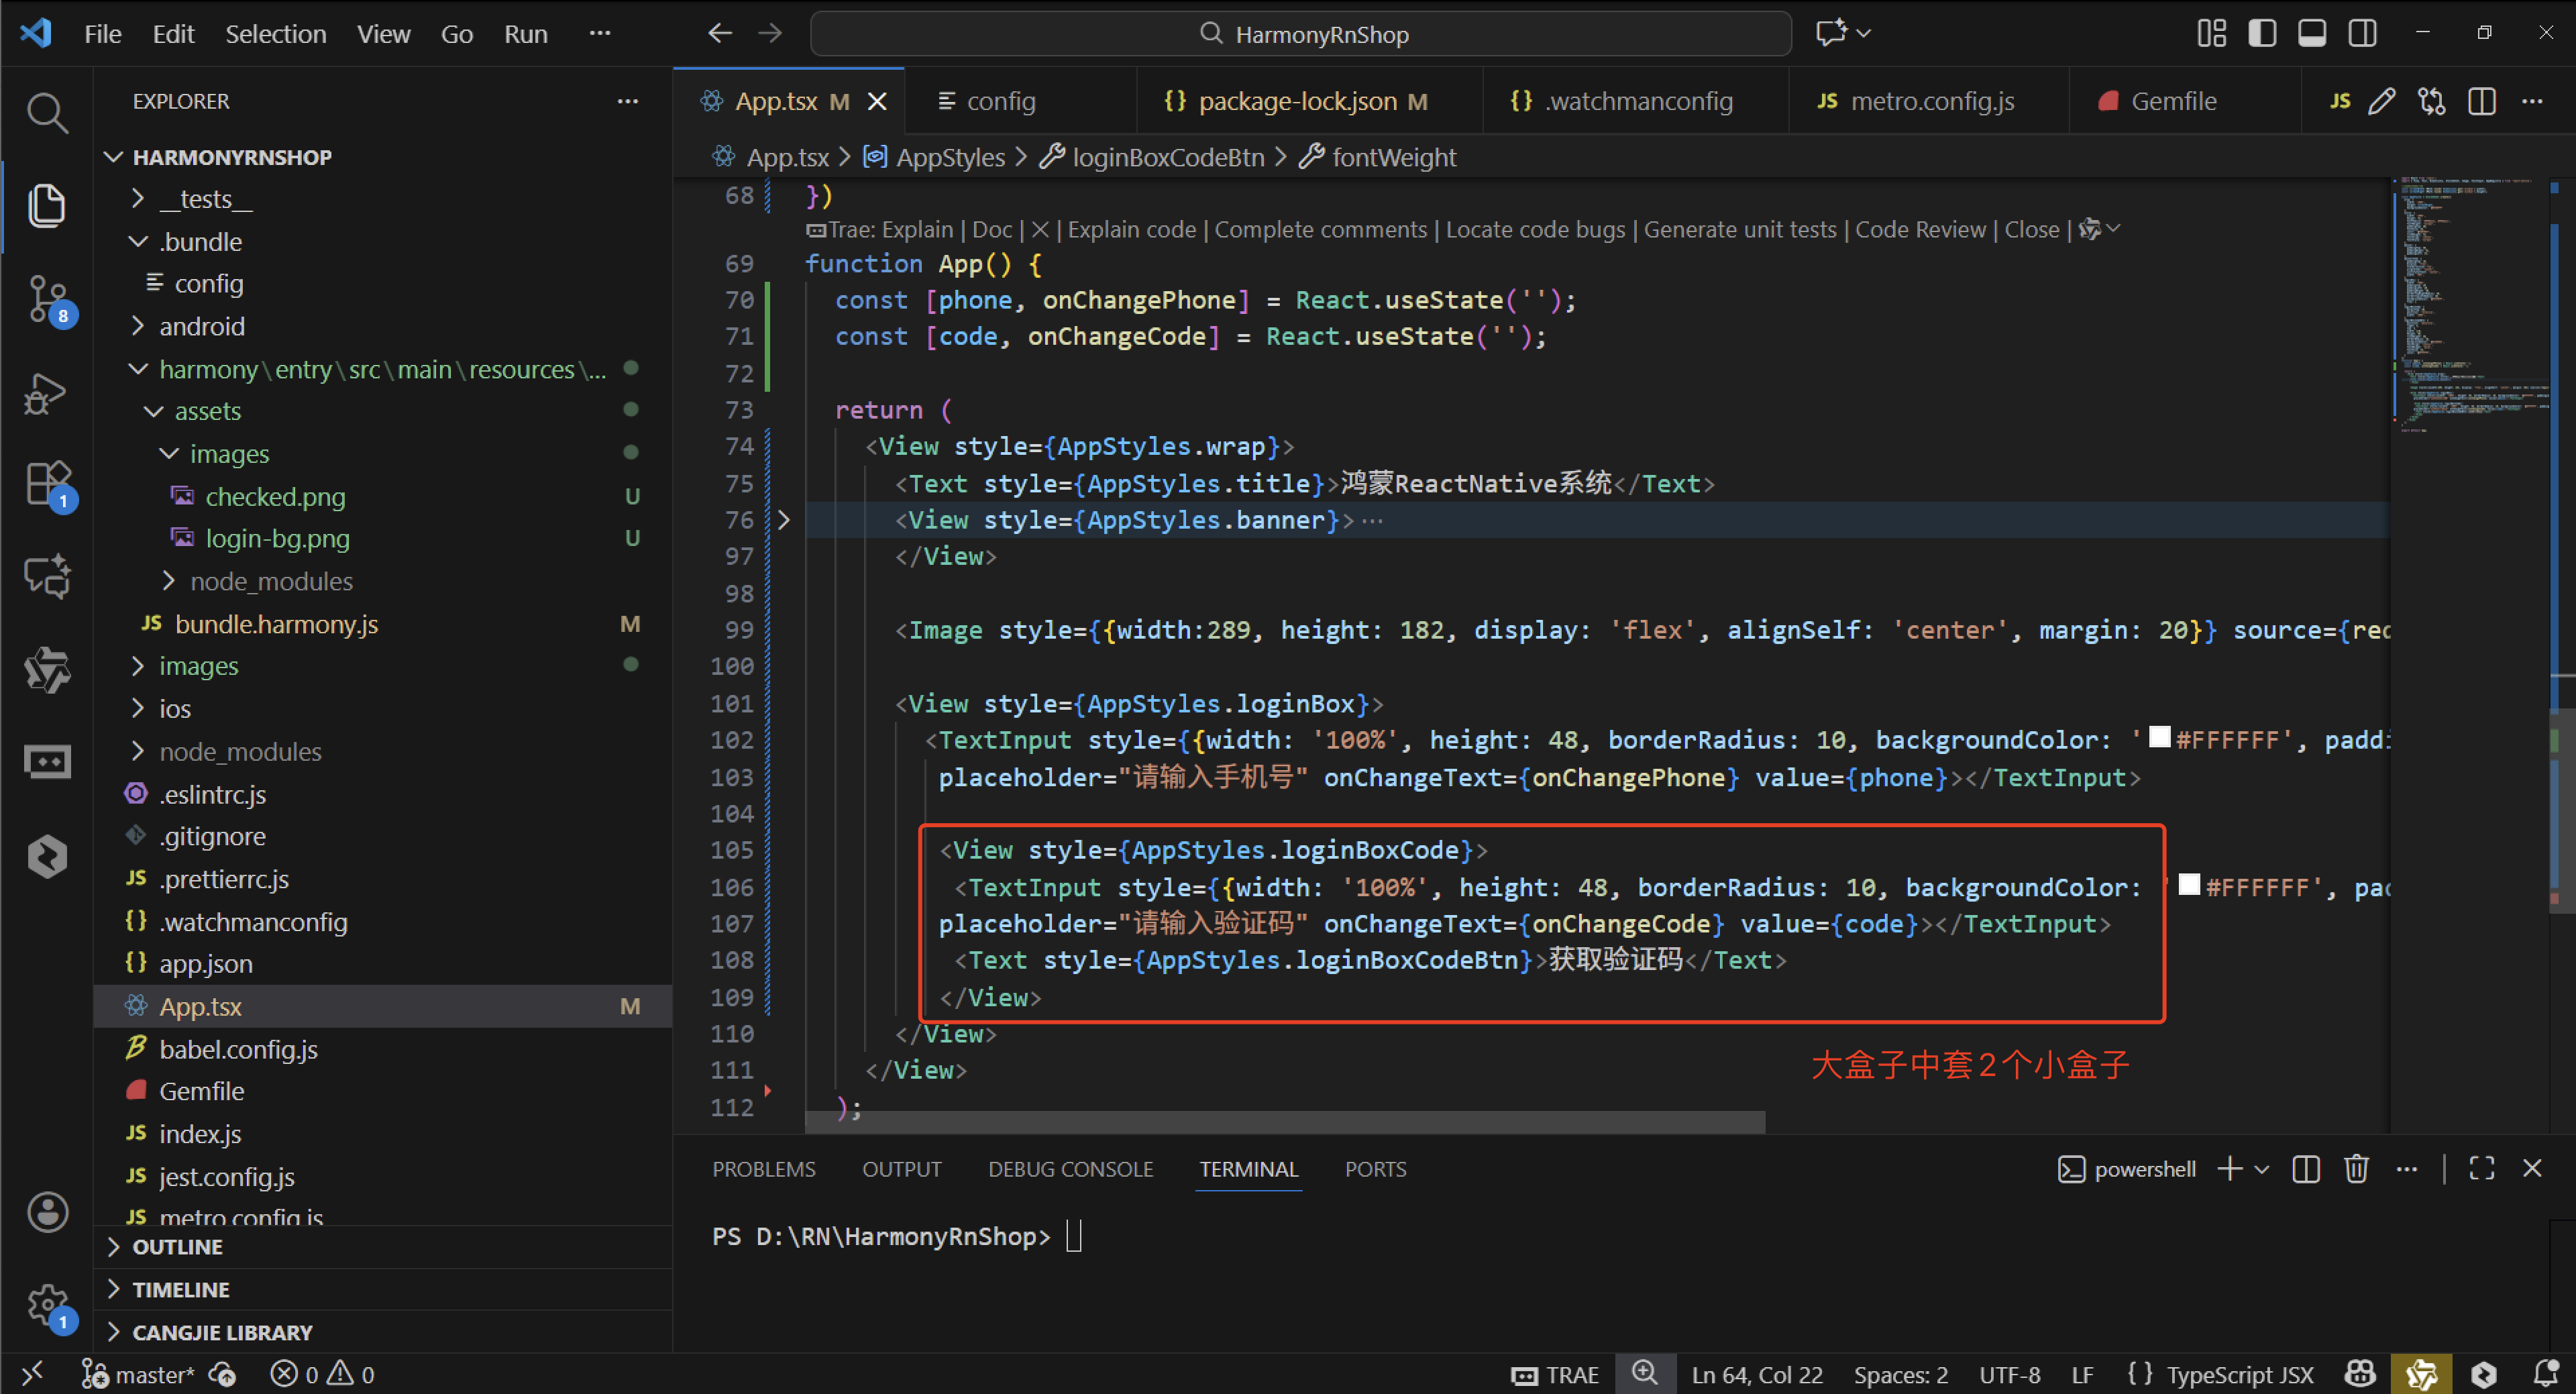Click the #FFFFFF color swatch on line 102
The image size is (2576, 1394).
[2159, 738]
